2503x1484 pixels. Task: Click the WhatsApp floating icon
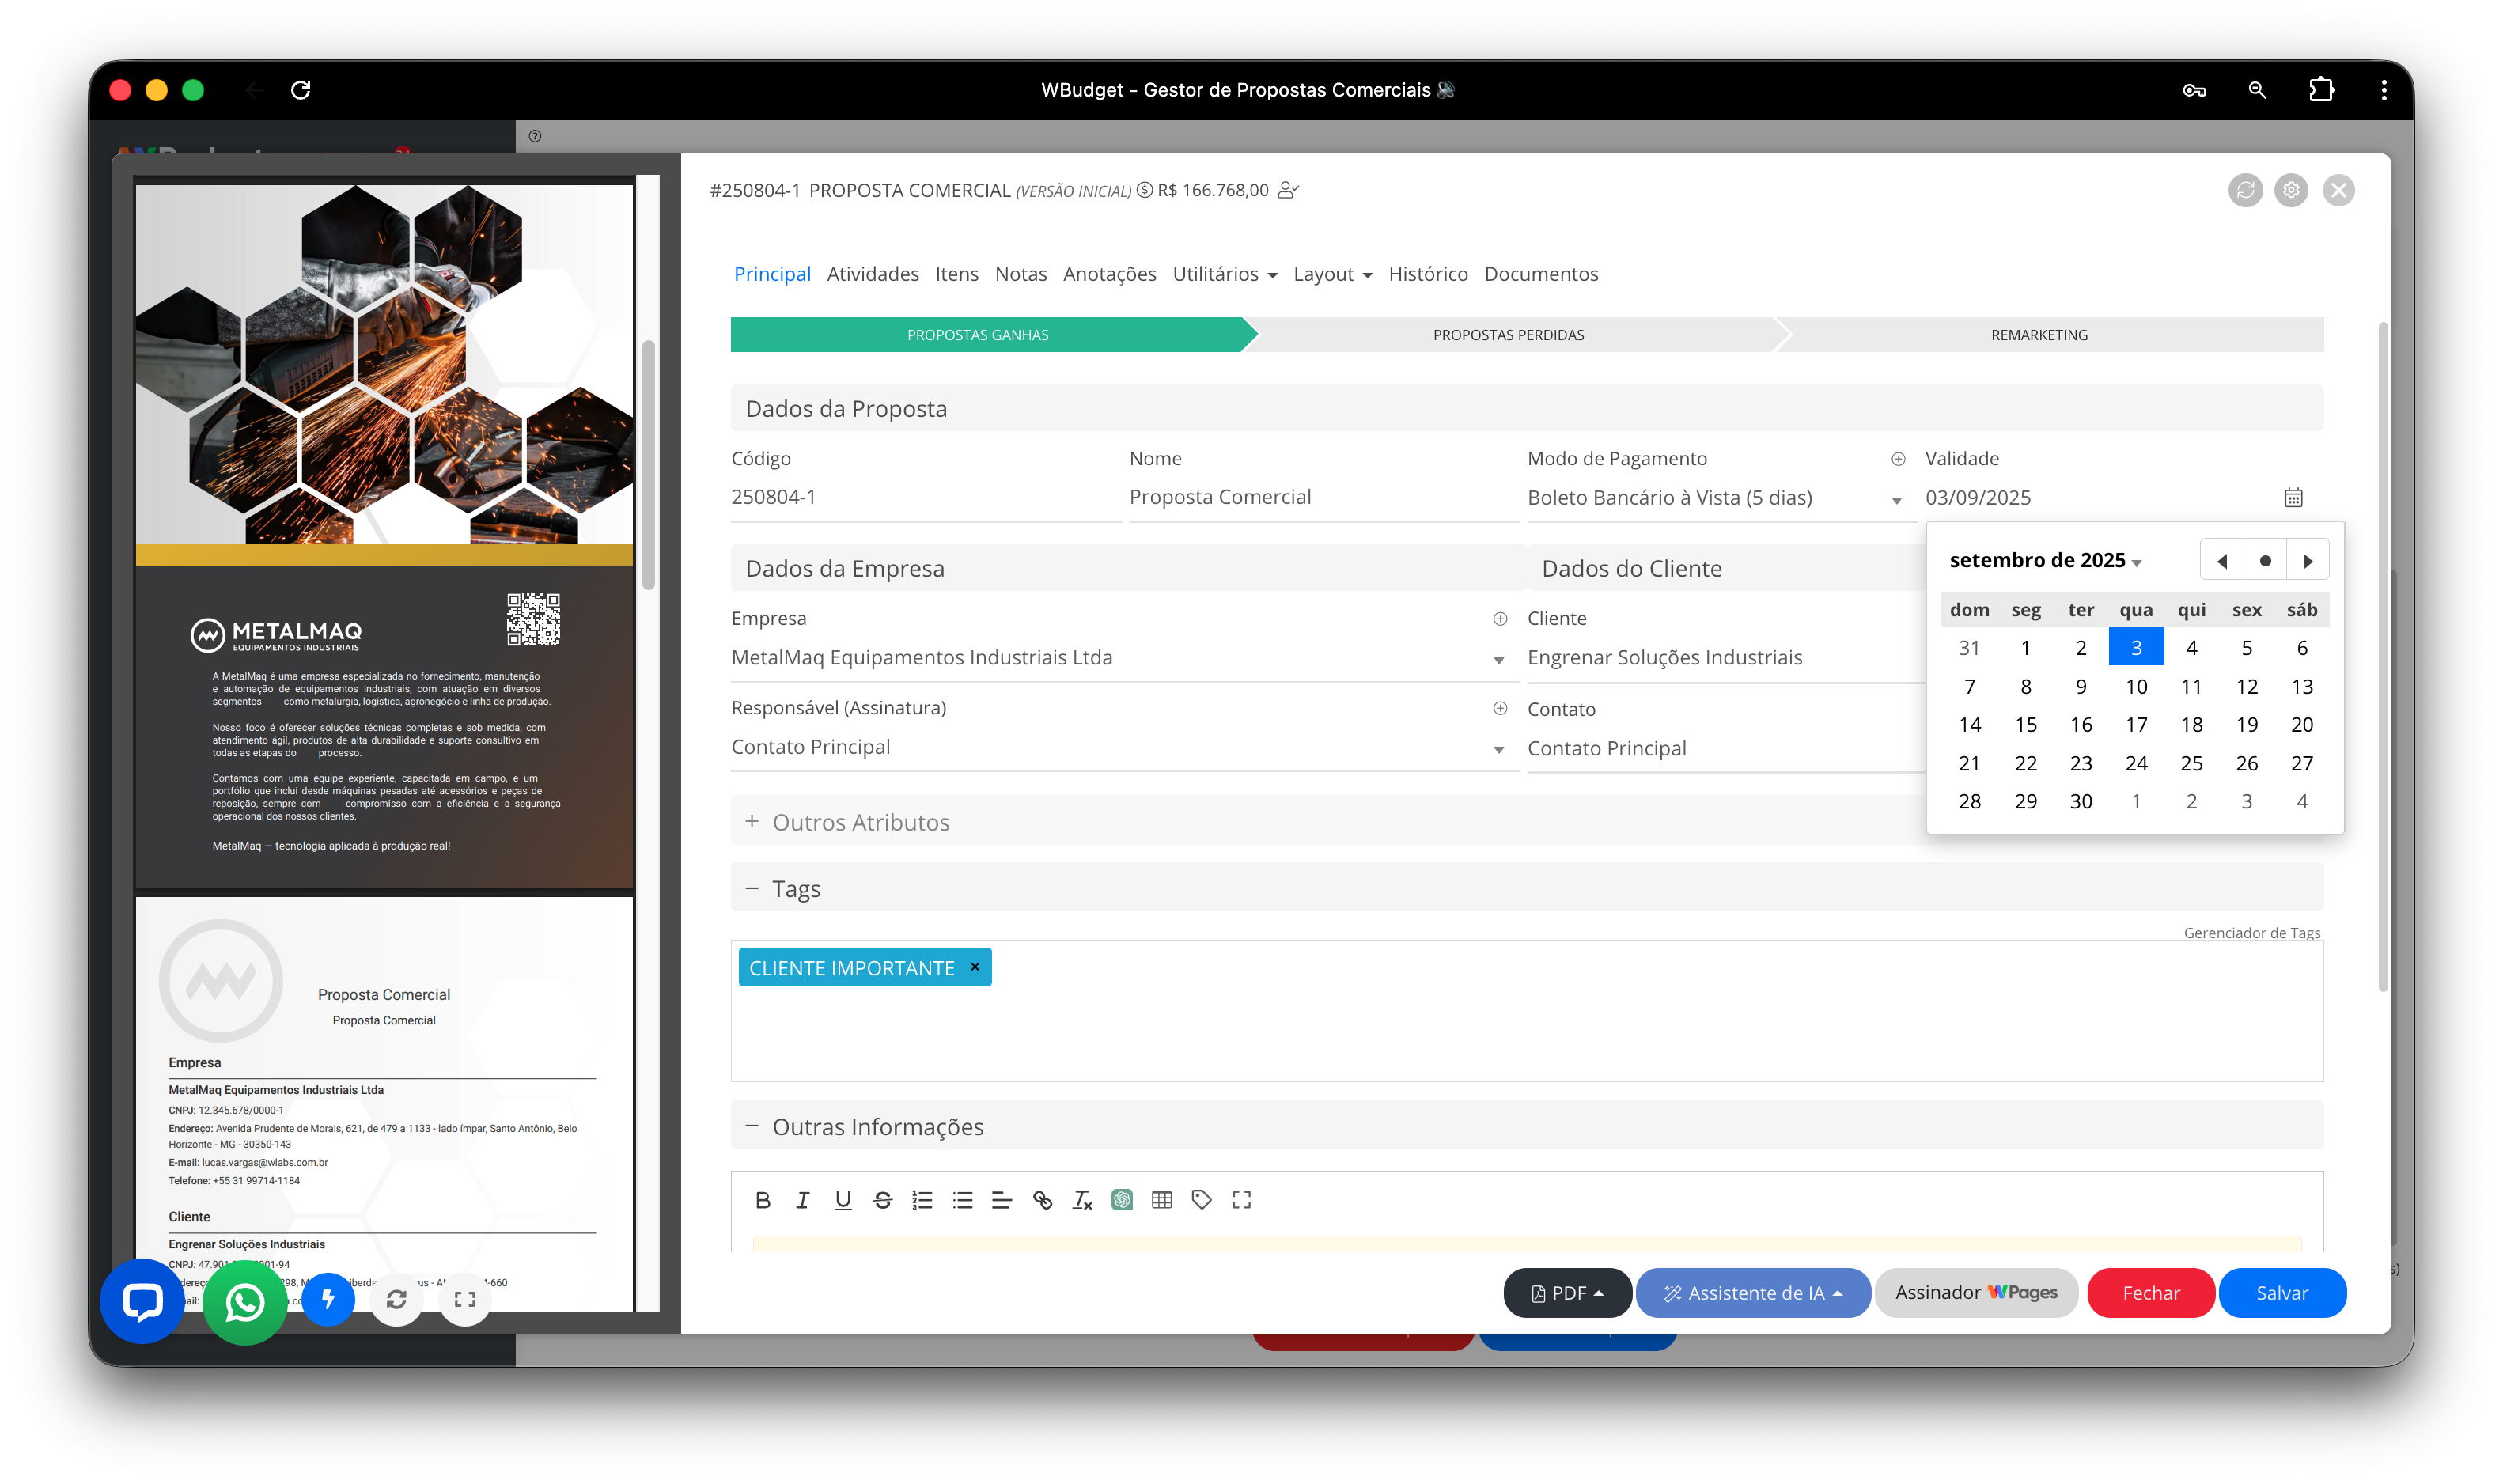point(245,1301)
